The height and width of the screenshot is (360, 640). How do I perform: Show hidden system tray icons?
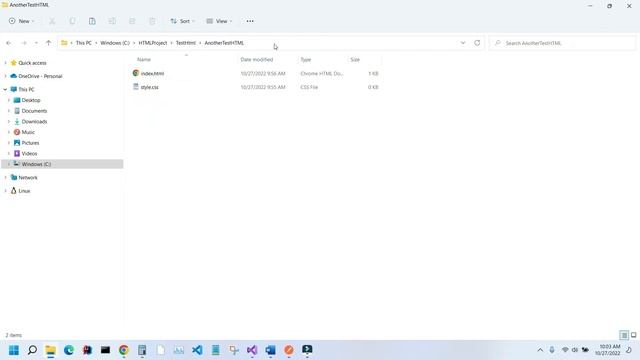(x=540, y=350)
